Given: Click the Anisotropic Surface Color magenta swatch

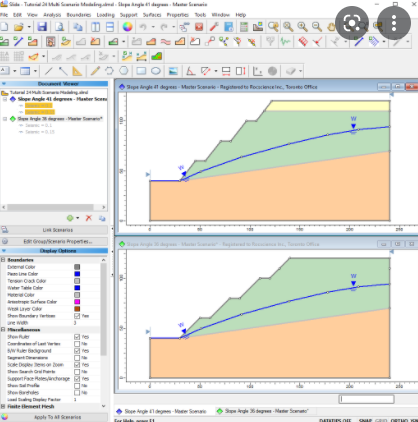Looking at the screenshot, I should pyautogui.click(x=77, y=302).
